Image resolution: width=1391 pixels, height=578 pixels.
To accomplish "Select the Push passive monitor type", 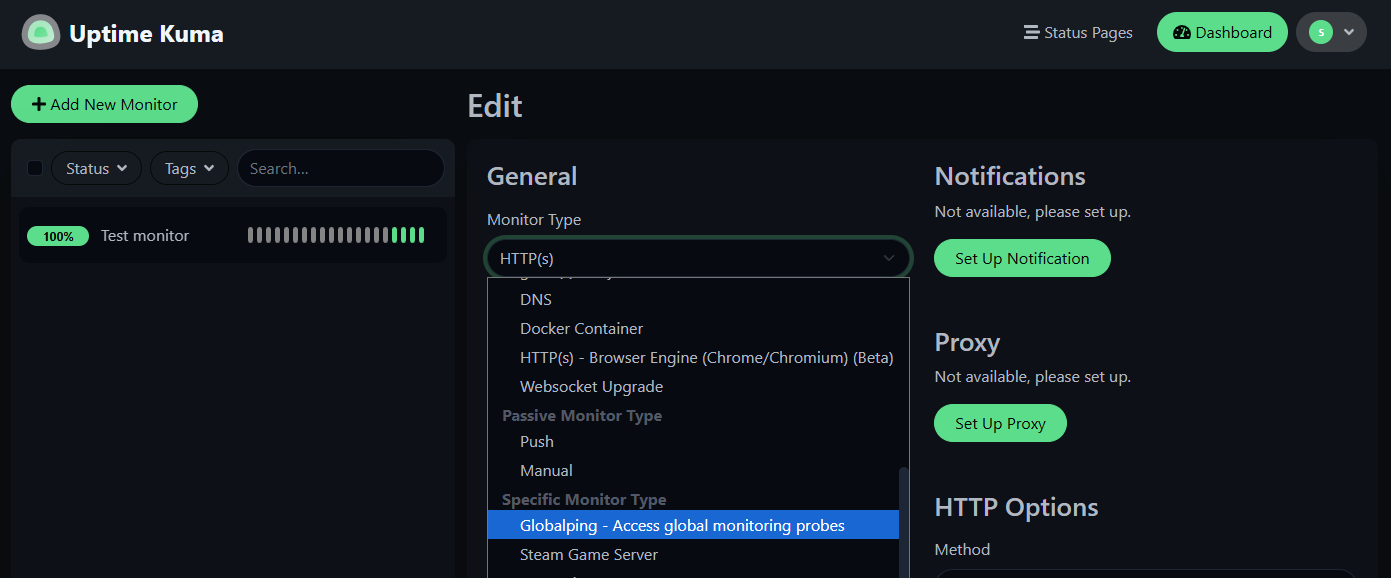I will click(536, 441).
